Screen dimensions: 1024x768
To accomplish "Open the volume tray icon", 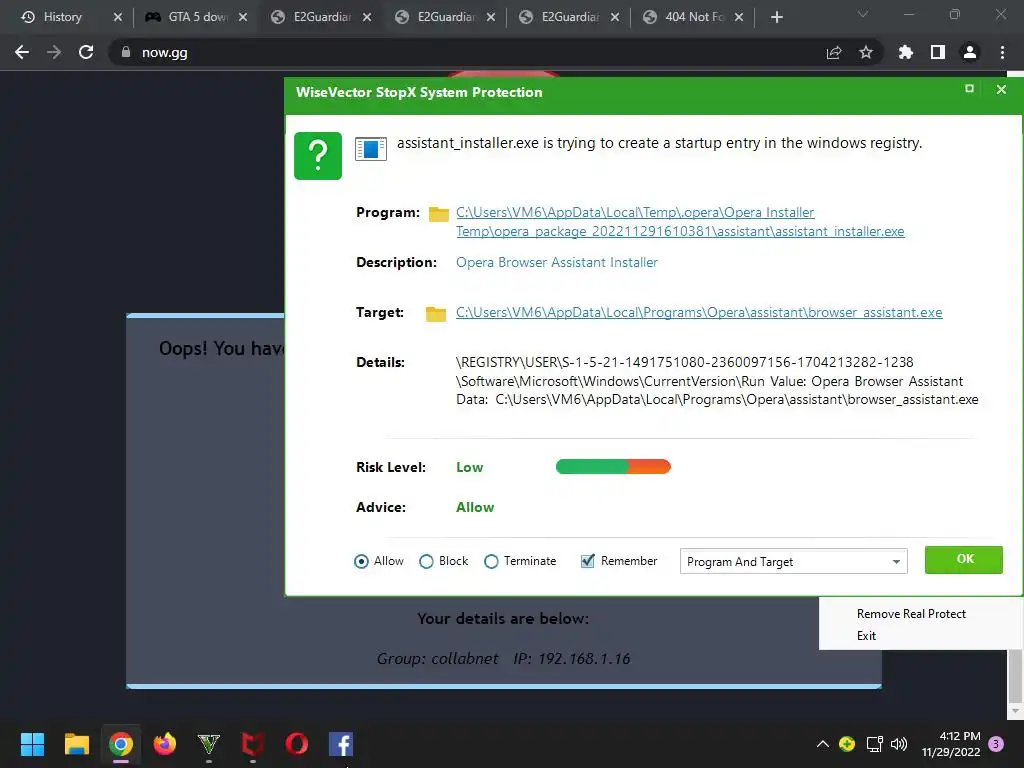I will click(x=899, y=744).
